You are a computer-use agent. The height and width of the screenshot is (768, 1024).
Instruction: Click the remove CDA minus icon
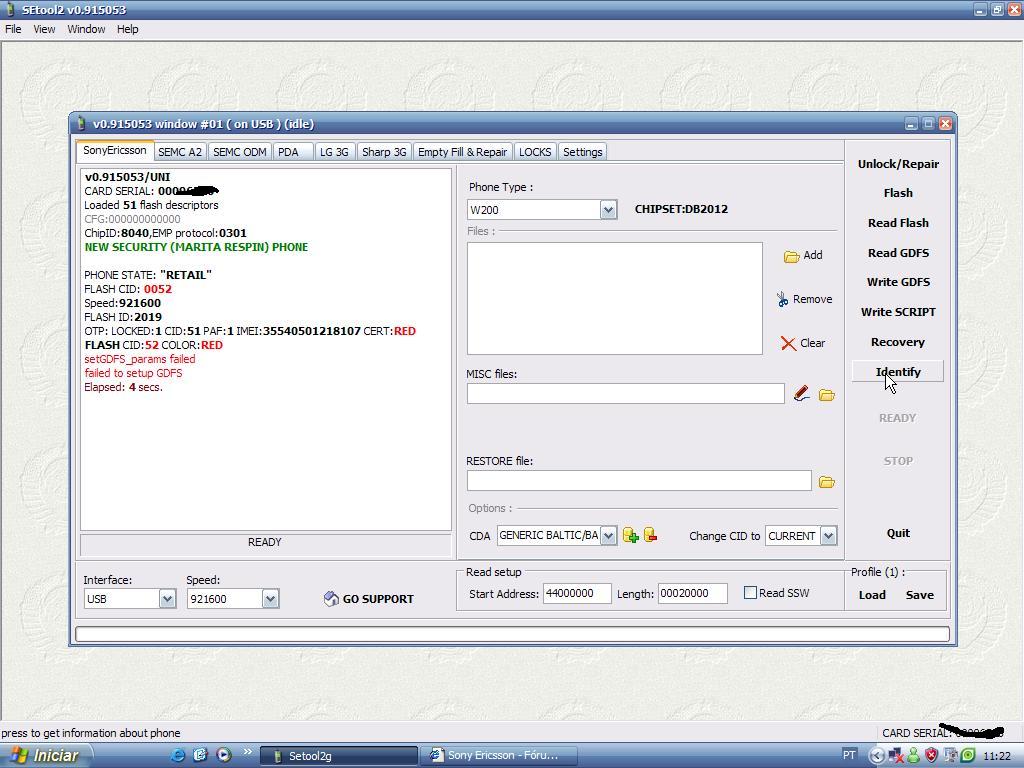tap(650, 535)
